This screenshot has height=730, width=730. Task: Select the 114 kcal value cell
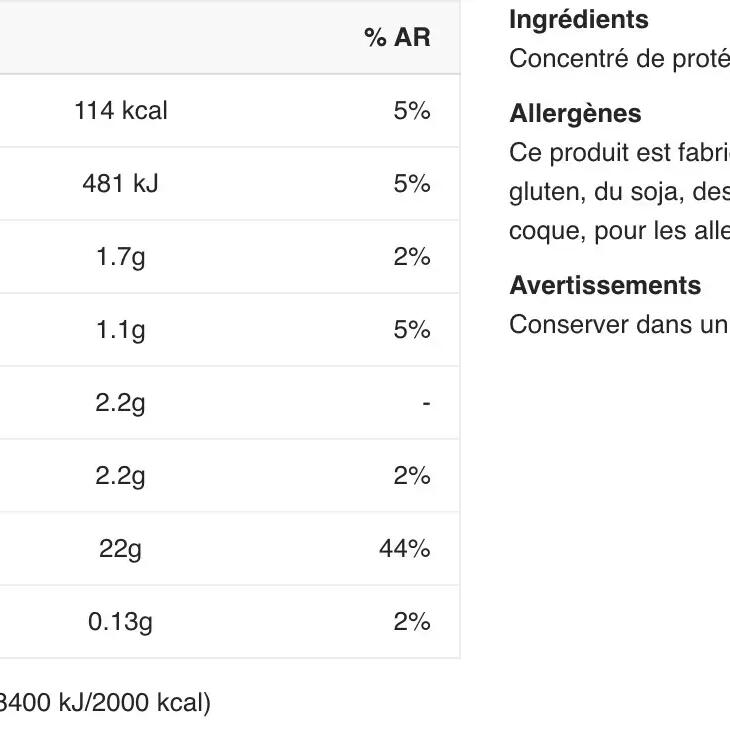pyautogui.click(x=120, y=111)
